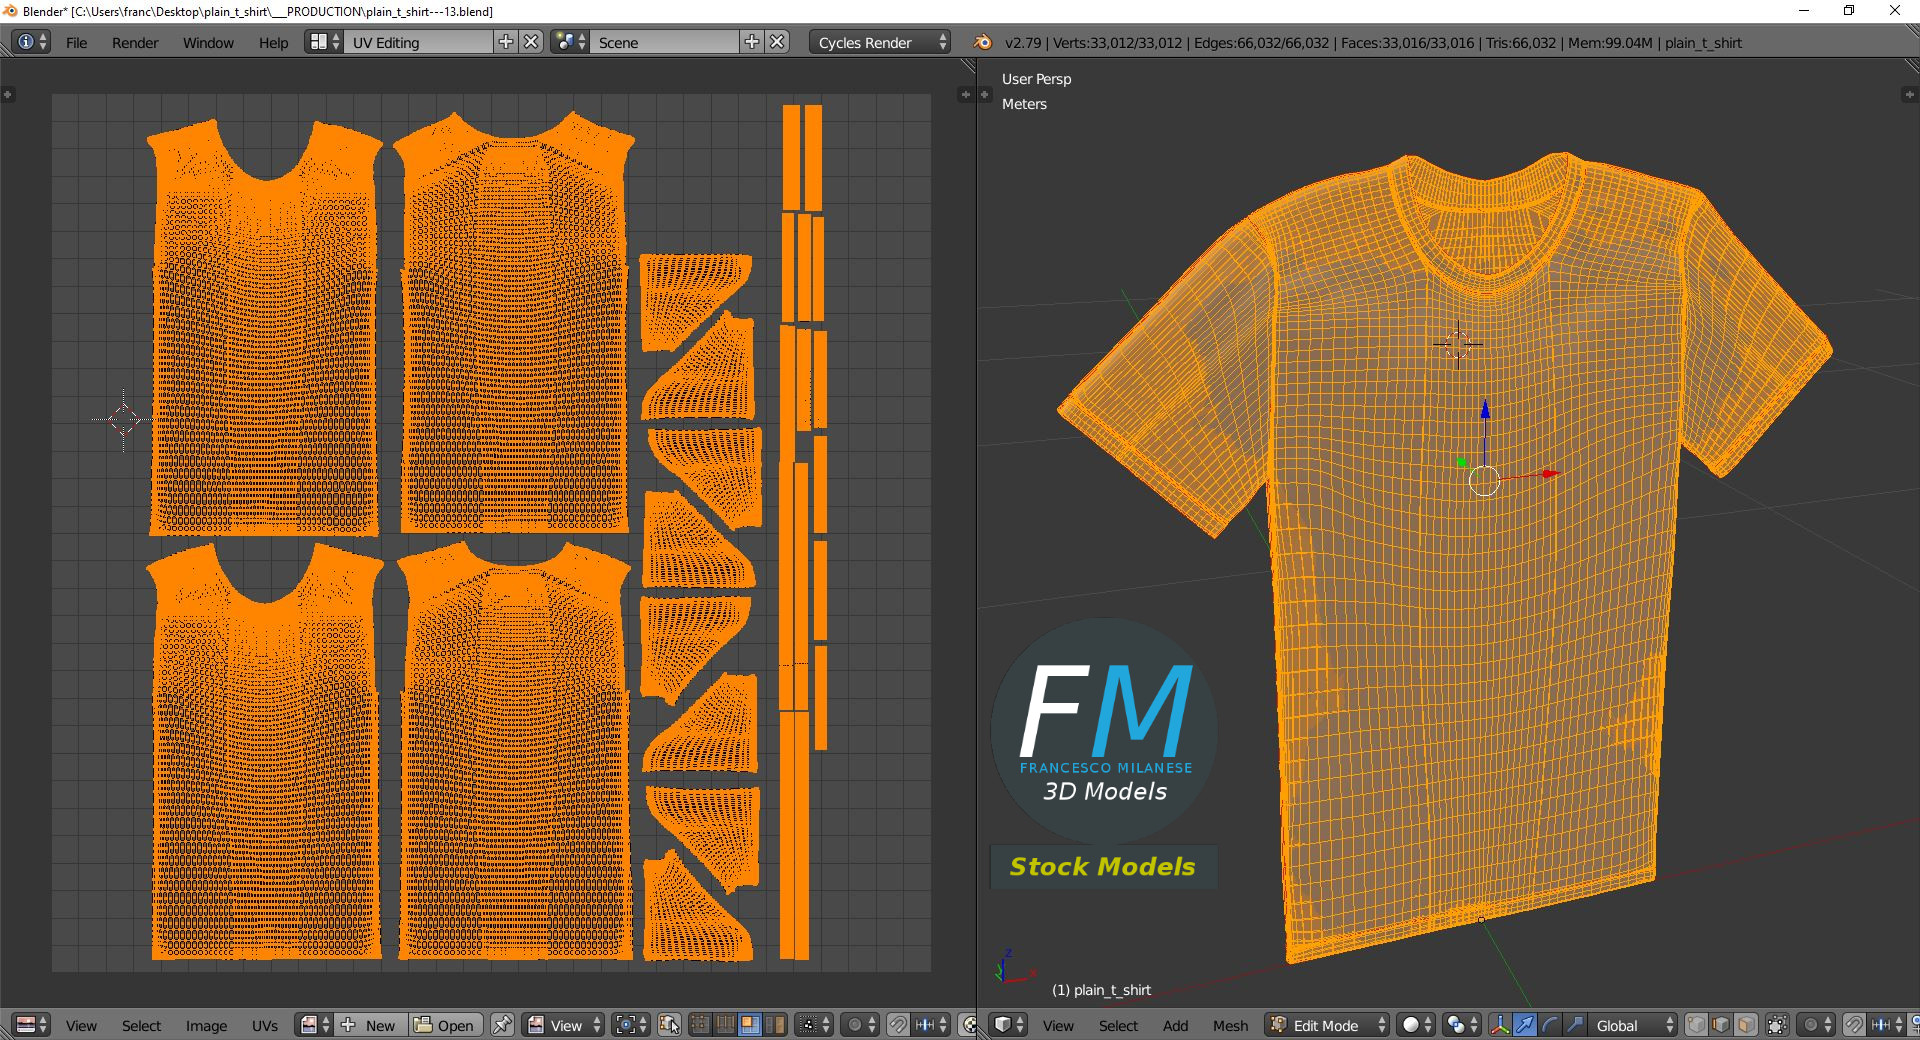Screen dimensions: 1920x1040
Task: Open the 3D View editor type selector
Action: click(1009, 1025)
